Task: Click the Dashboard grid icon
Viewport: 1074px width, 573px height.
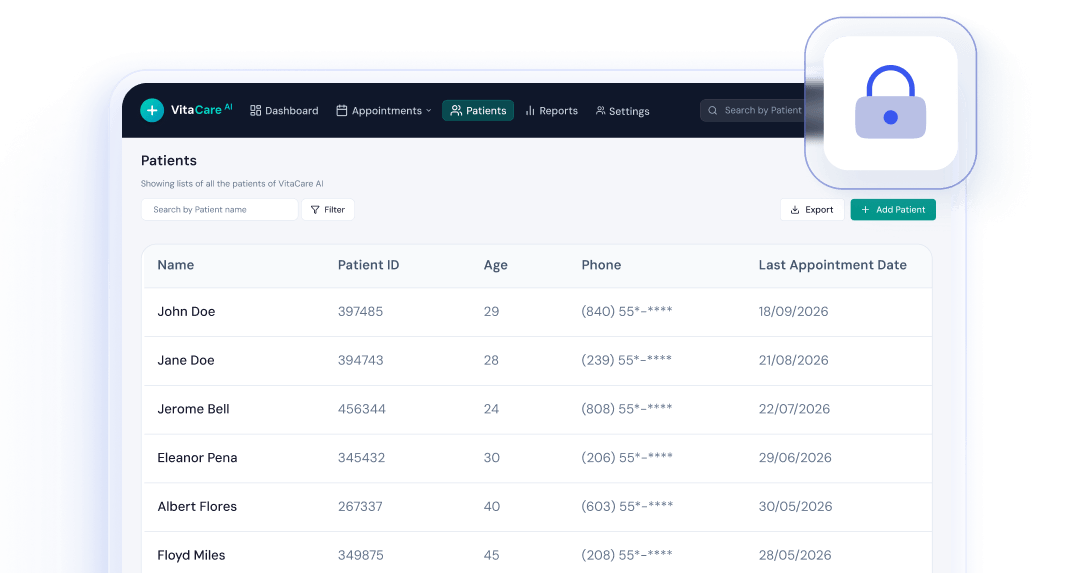Action: pos(255,110)
